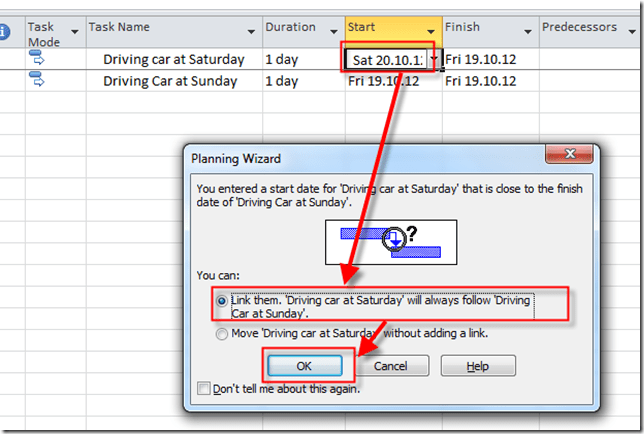
Task: Open Help from the Planning Wizard
Action: pyautogui.click(x=478, y=366)
